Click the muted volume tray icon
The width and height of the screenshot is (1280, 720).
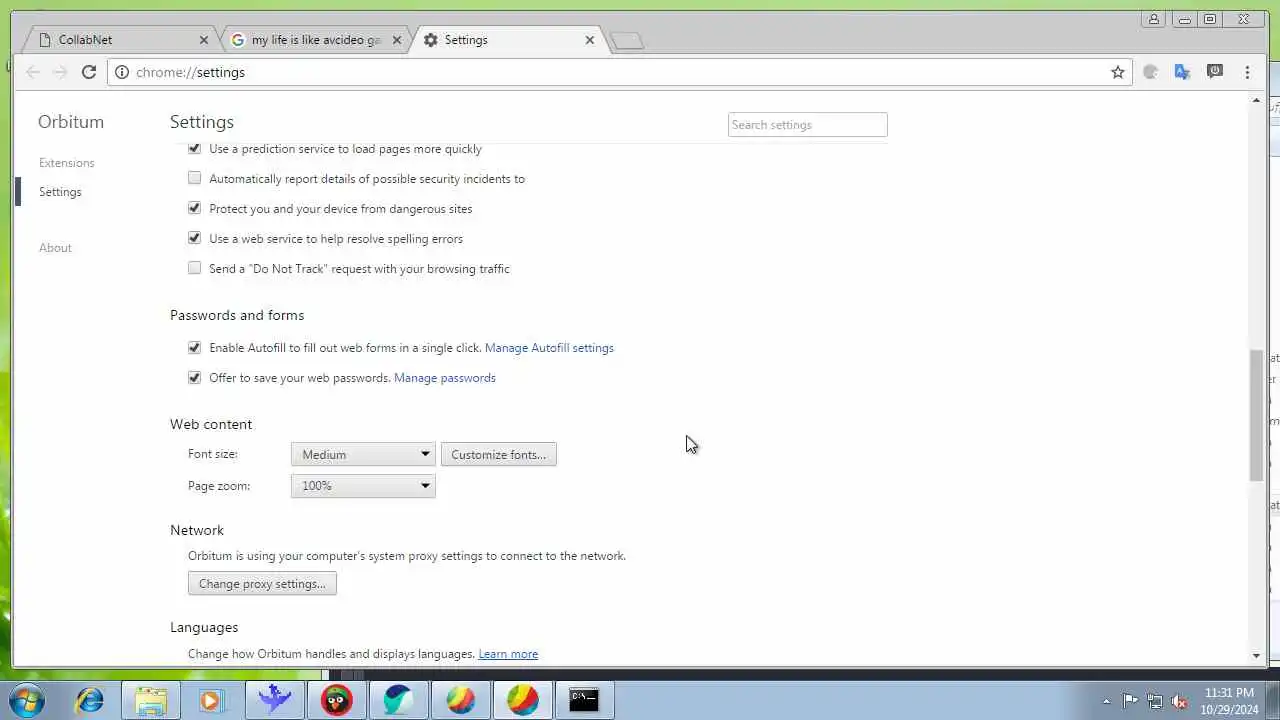tap(1179, 701)
